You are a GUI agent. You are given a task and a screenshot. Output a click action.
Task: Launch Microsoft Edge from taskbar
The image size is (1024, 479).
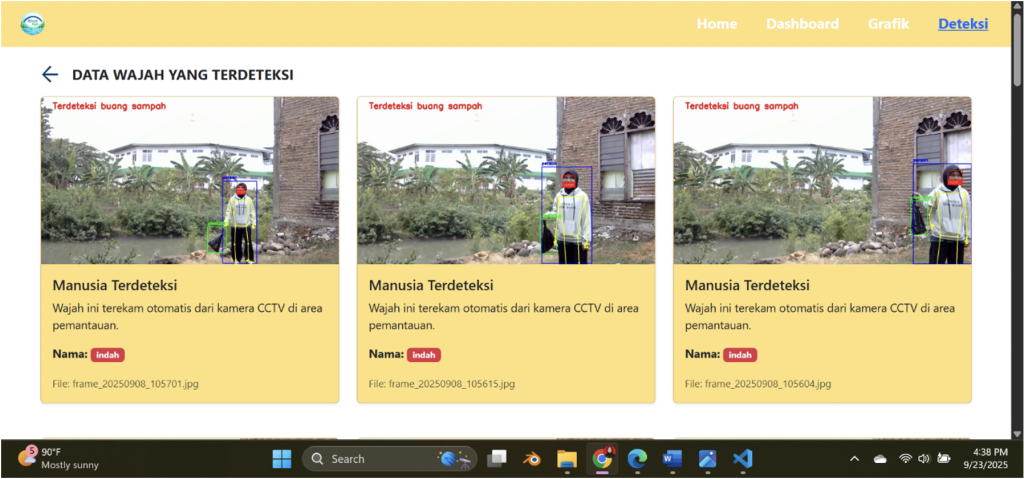[637, 458]
